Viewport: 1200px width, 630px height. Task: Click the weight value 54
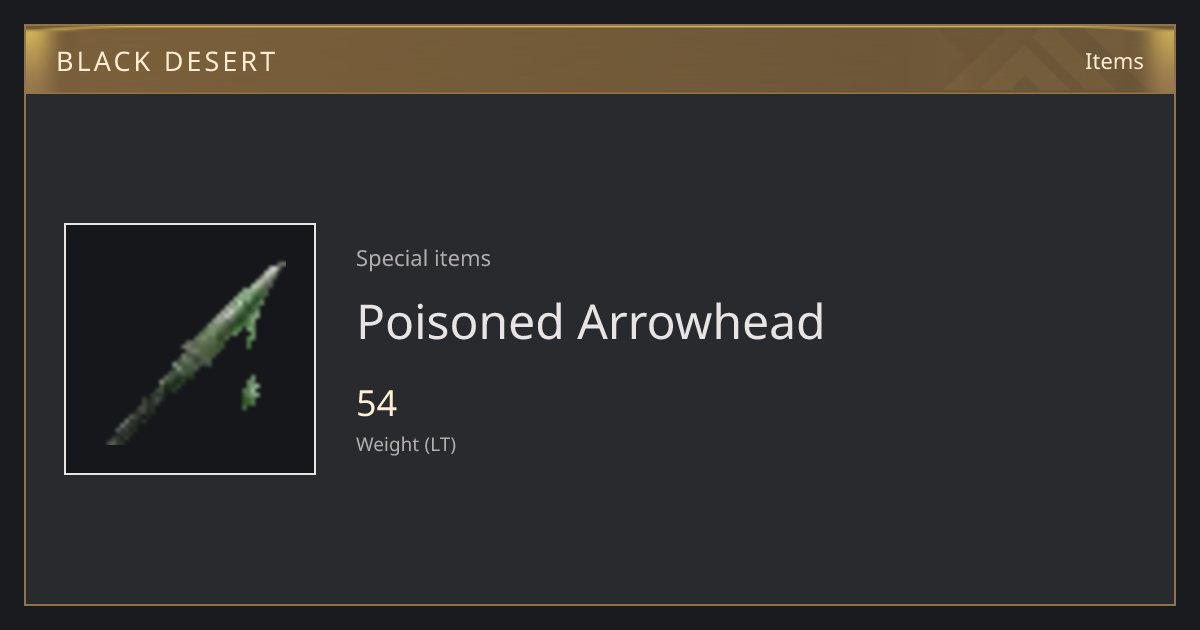click(x=377, y=404)
